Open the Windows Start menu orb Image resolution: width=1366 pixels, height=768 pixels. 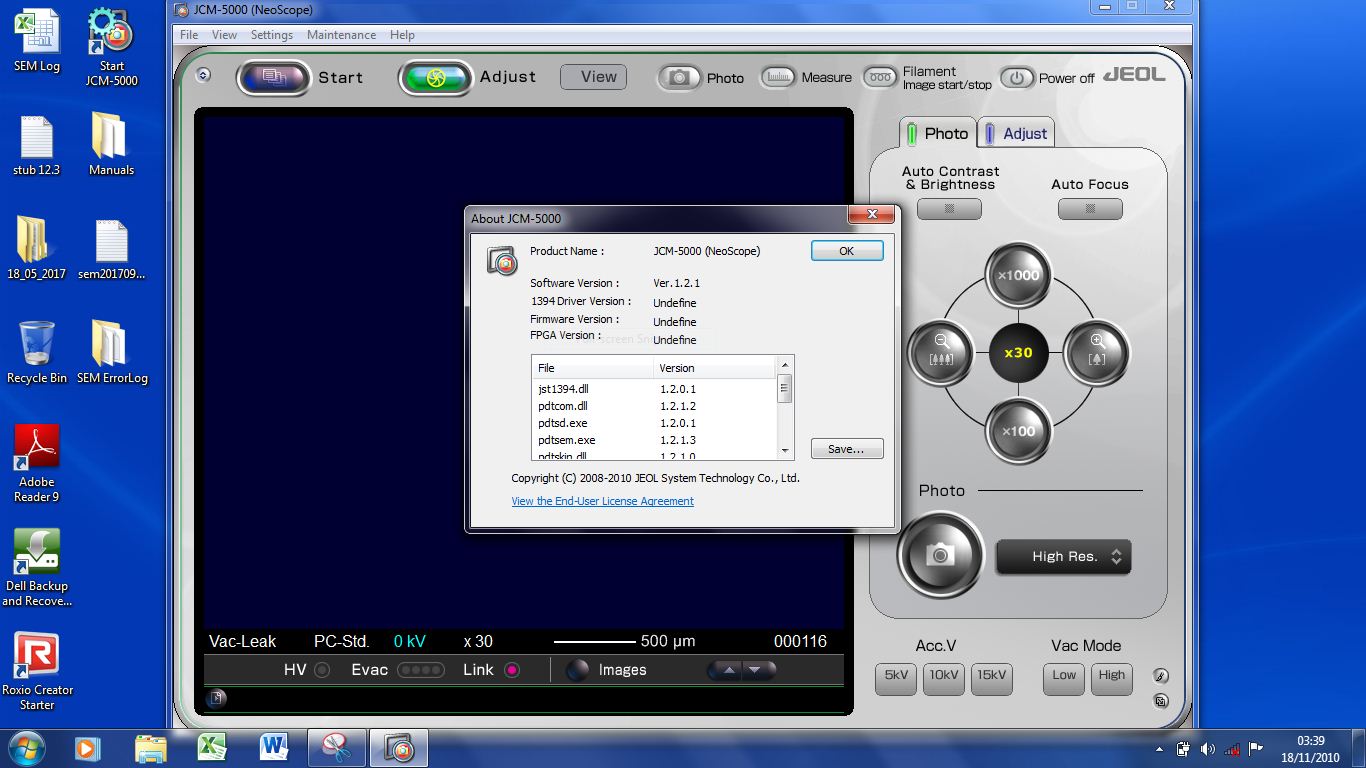point(27,747)
